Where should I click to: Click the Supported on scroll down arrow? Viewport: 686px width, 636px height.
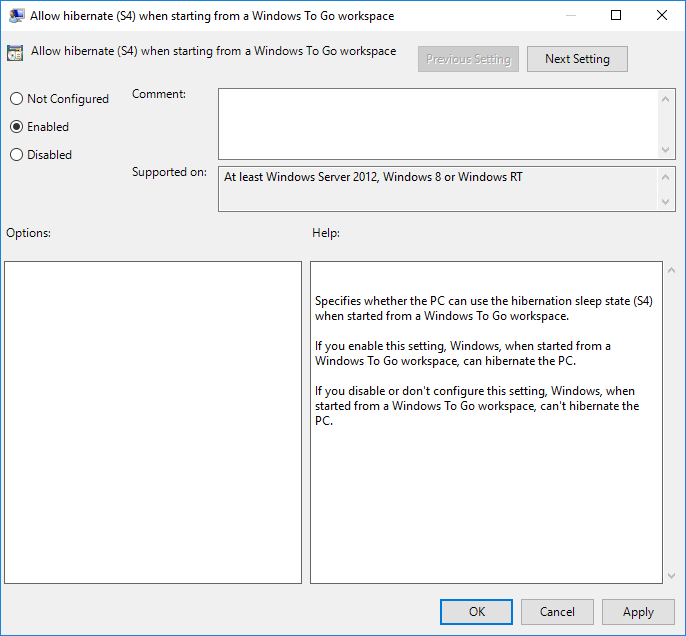pos(665,202)
